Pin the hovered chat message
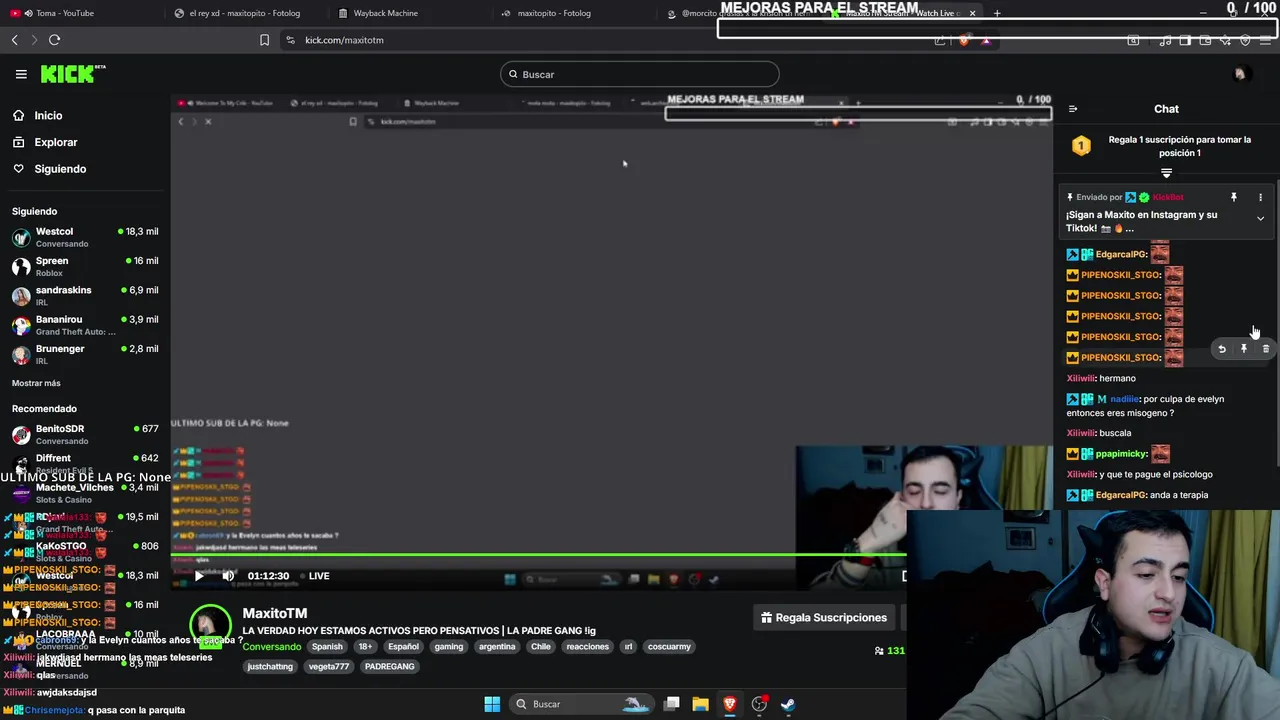 1244,349
